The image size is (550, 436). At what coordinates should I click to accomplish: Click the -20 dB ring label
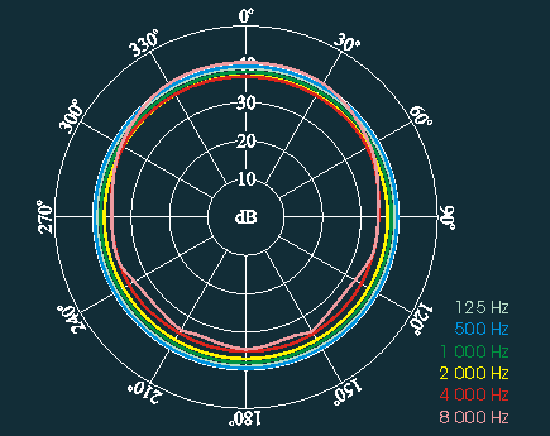coord(246,141)
